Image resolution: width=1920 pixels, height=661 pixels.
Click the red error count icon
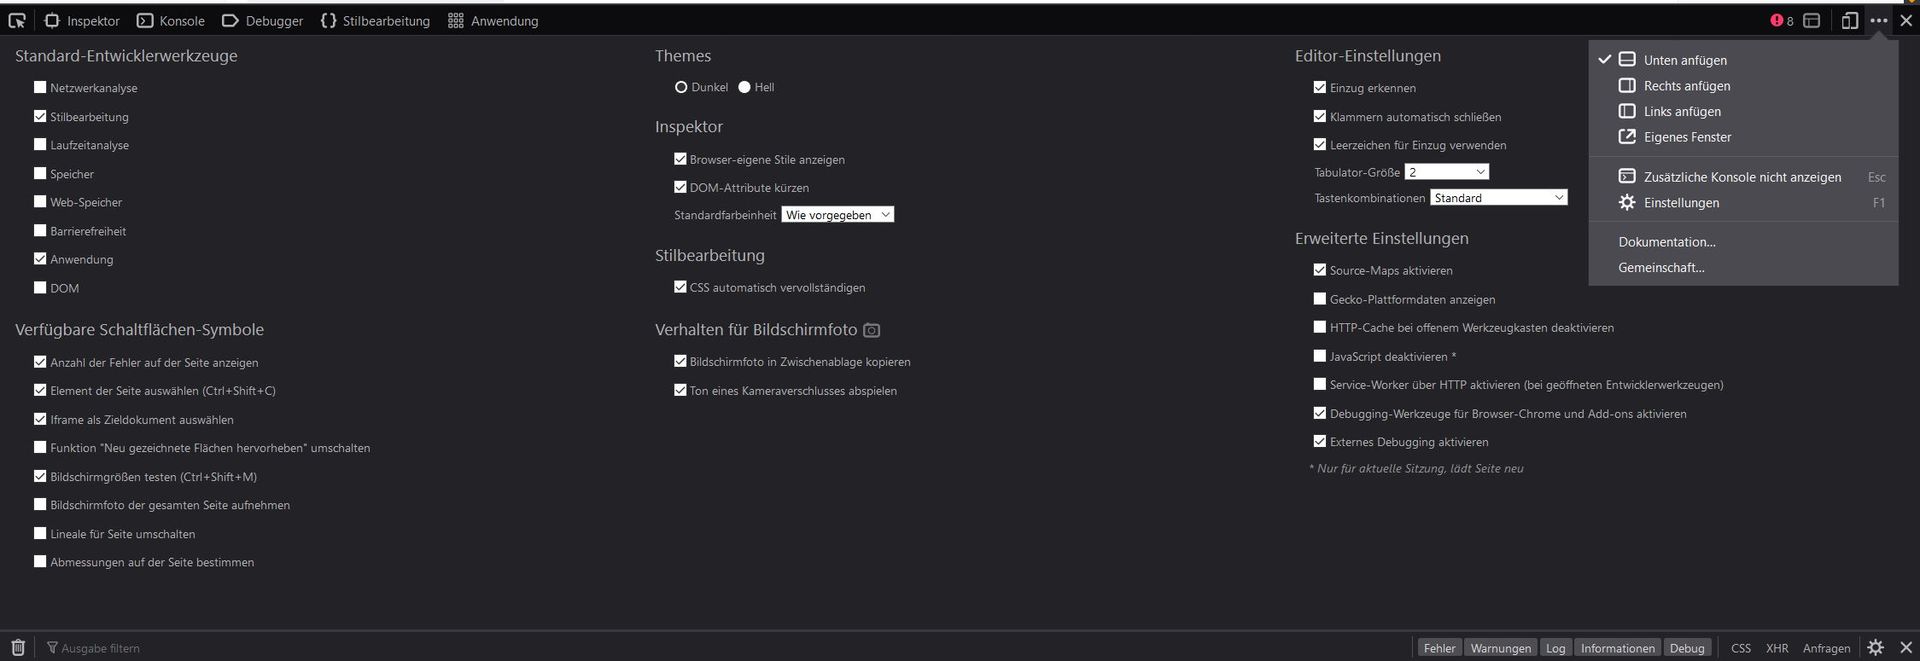(x=1777, y=20)
